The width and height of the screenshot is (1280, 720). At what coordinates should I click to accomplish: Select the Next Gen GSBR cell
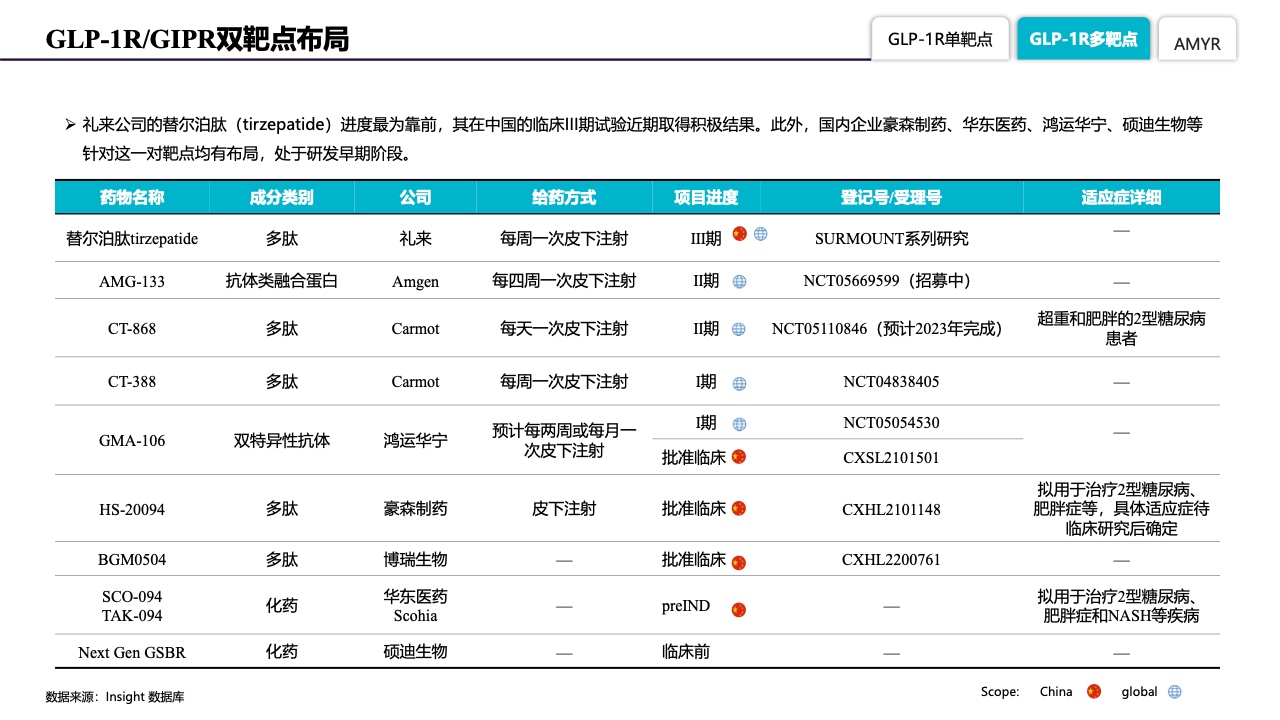coord(132,653)
